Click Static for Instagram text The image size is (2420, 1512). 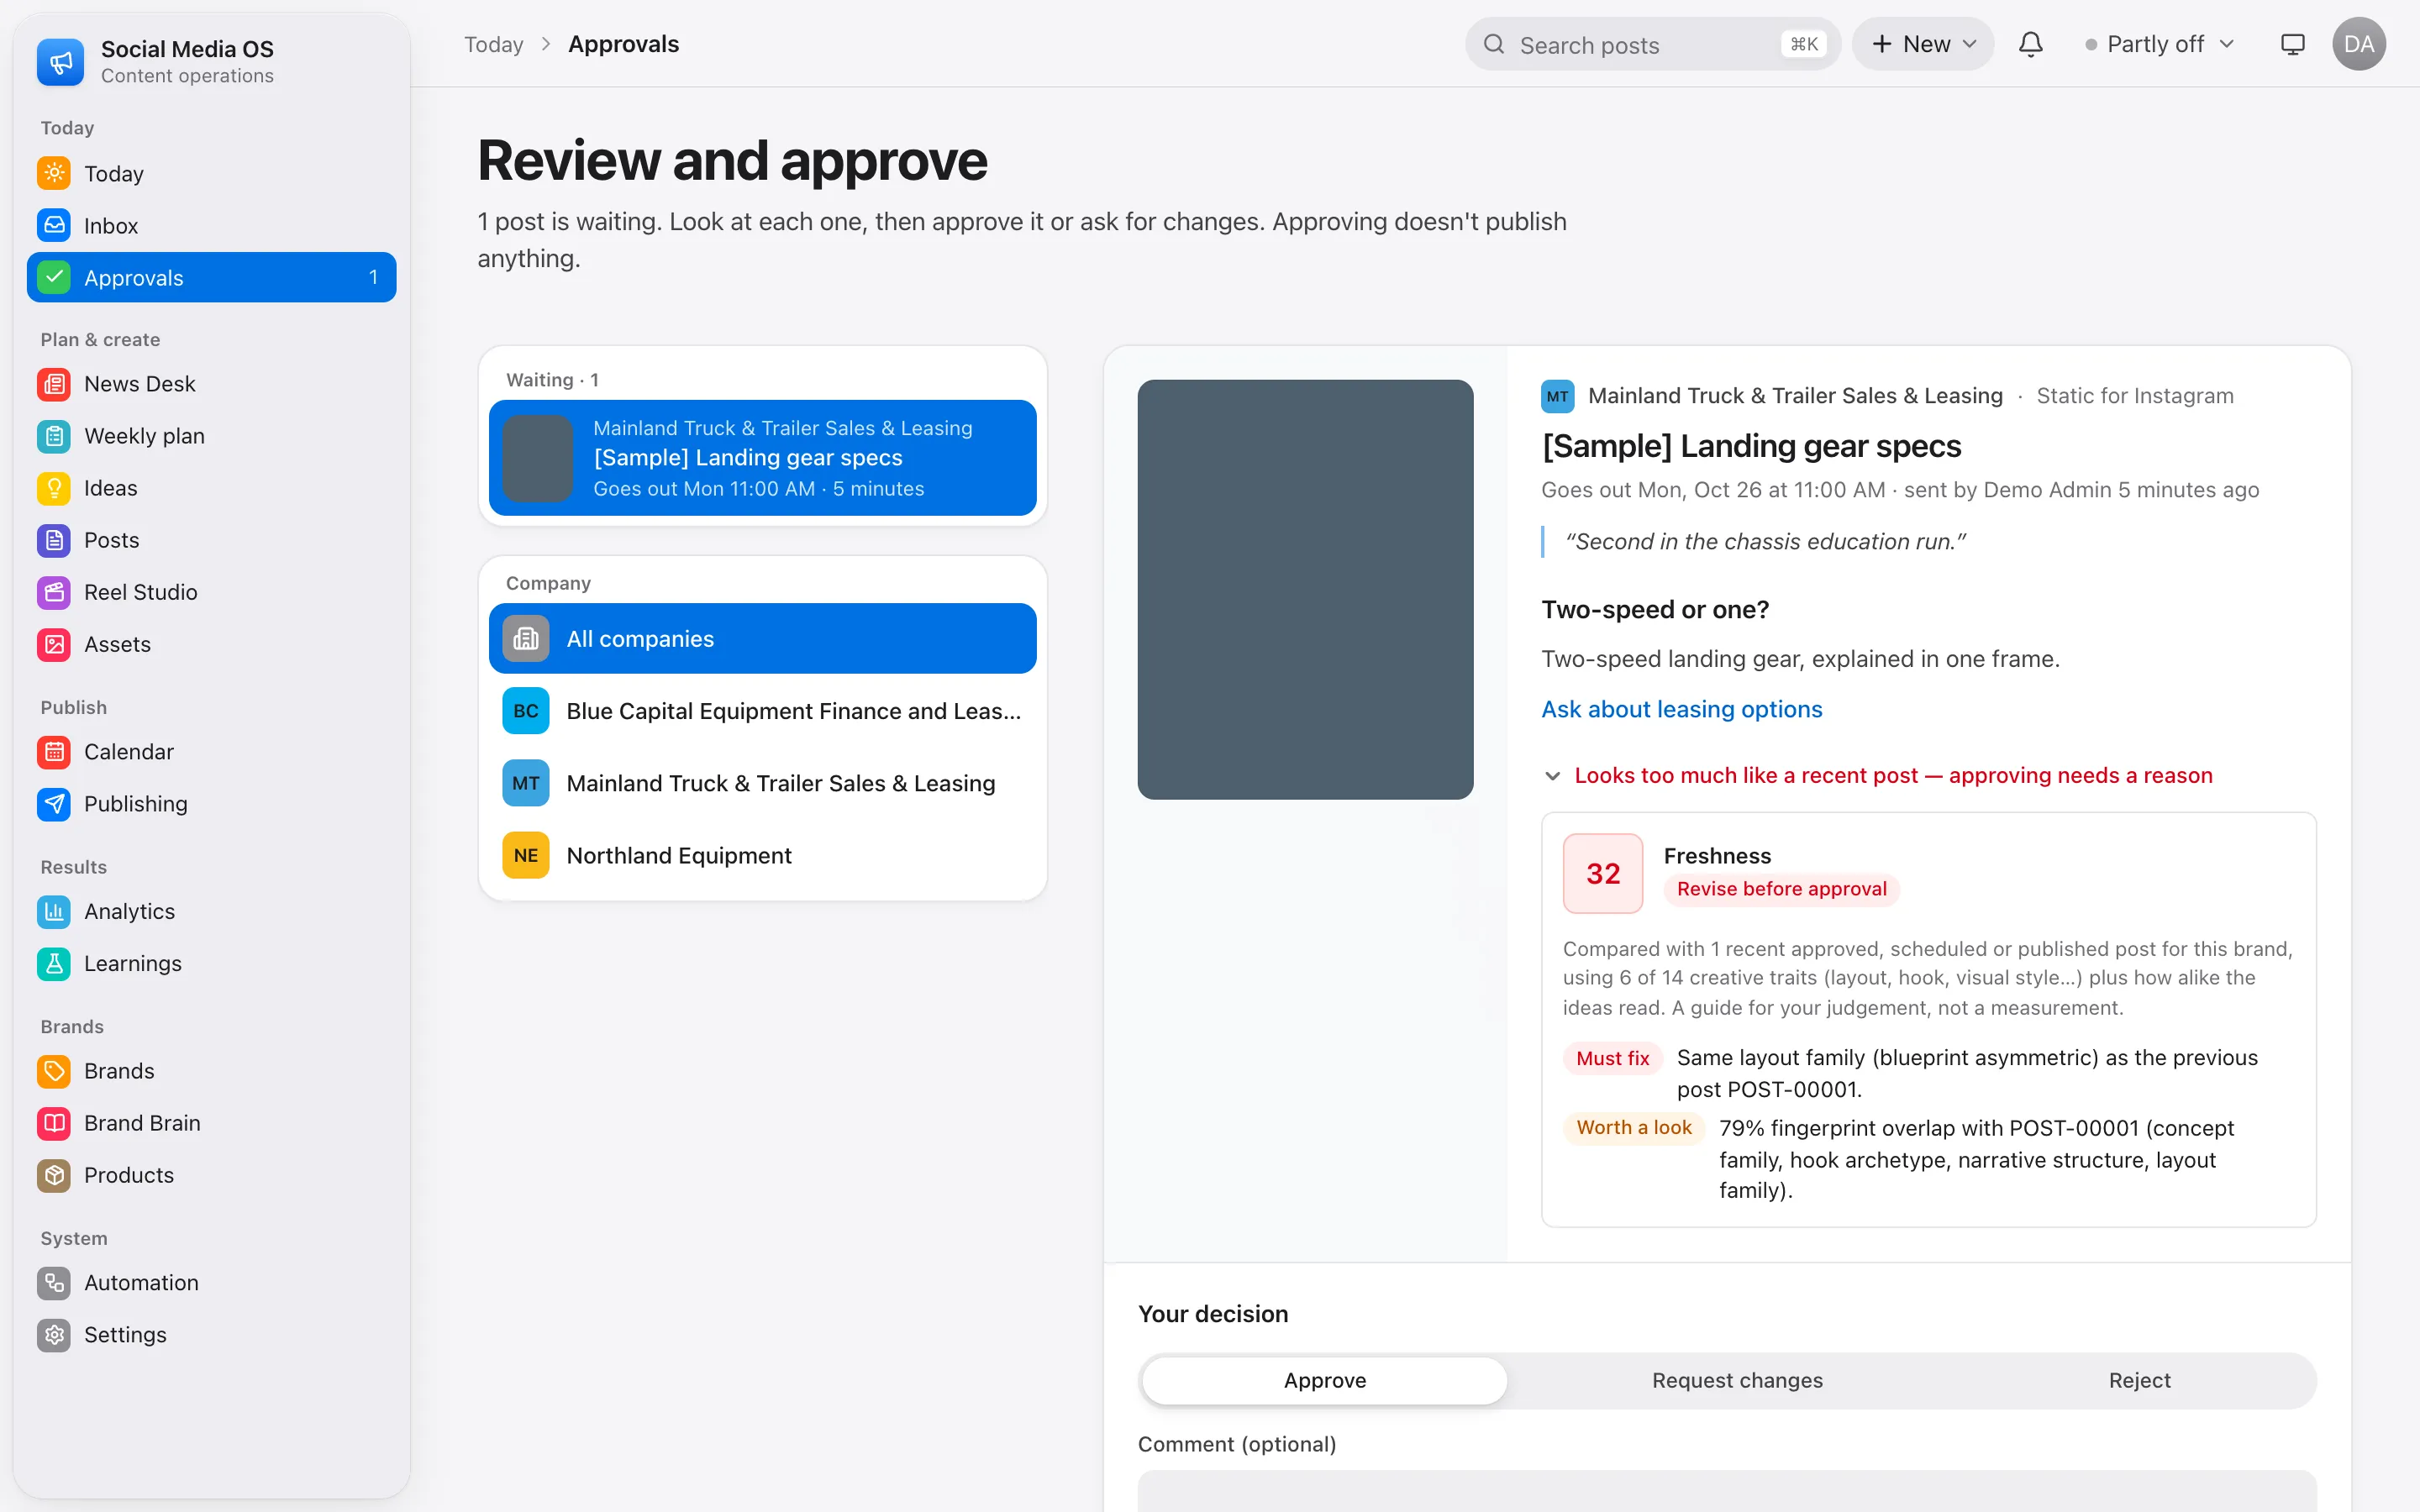coord(2134,396)
